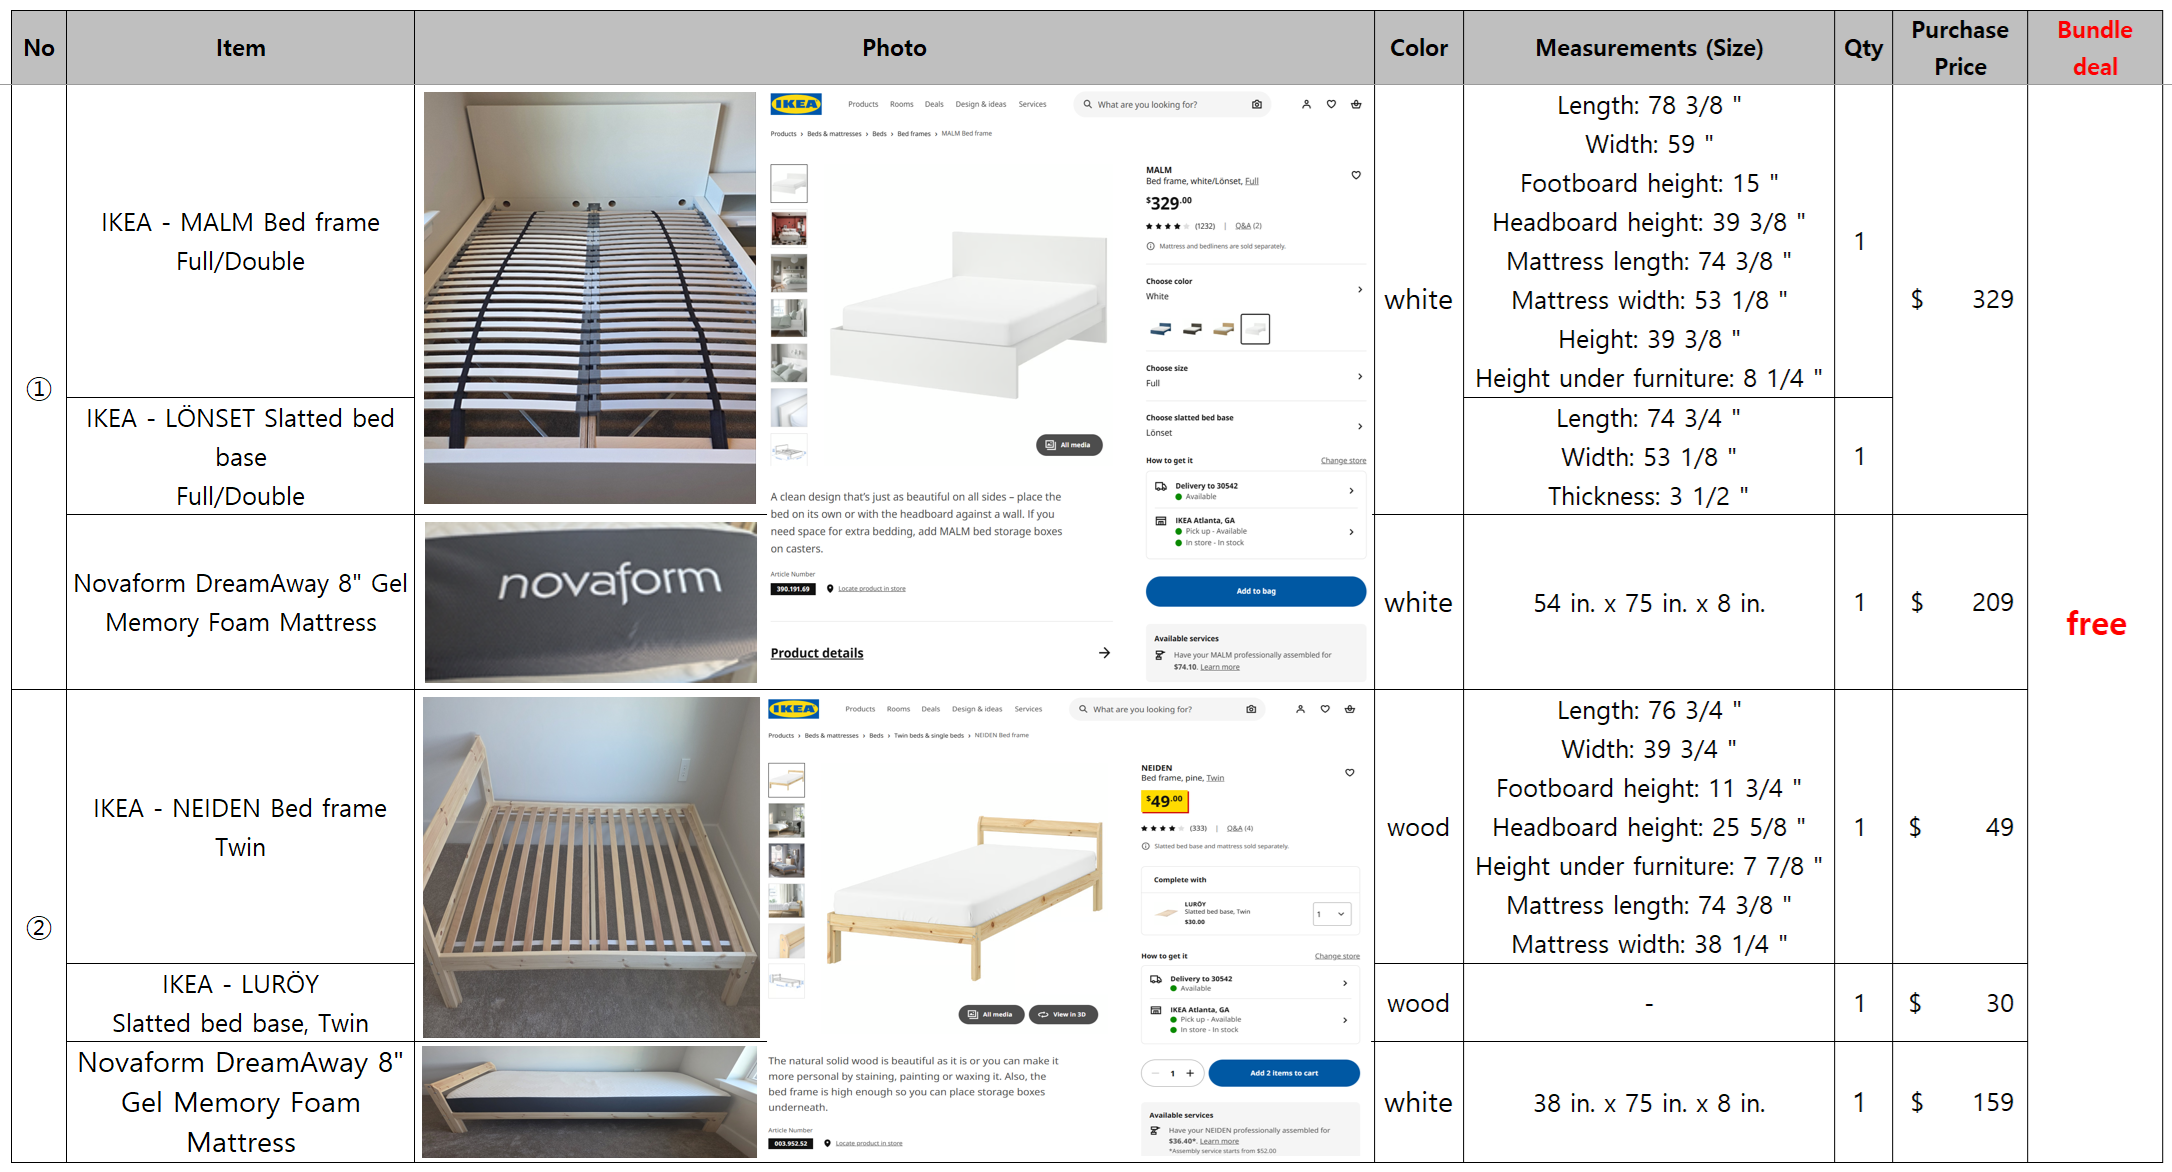This screenshot has width=2172, height=1172.
Task: Click Product details link for MALM
Action: coord(817,653)
